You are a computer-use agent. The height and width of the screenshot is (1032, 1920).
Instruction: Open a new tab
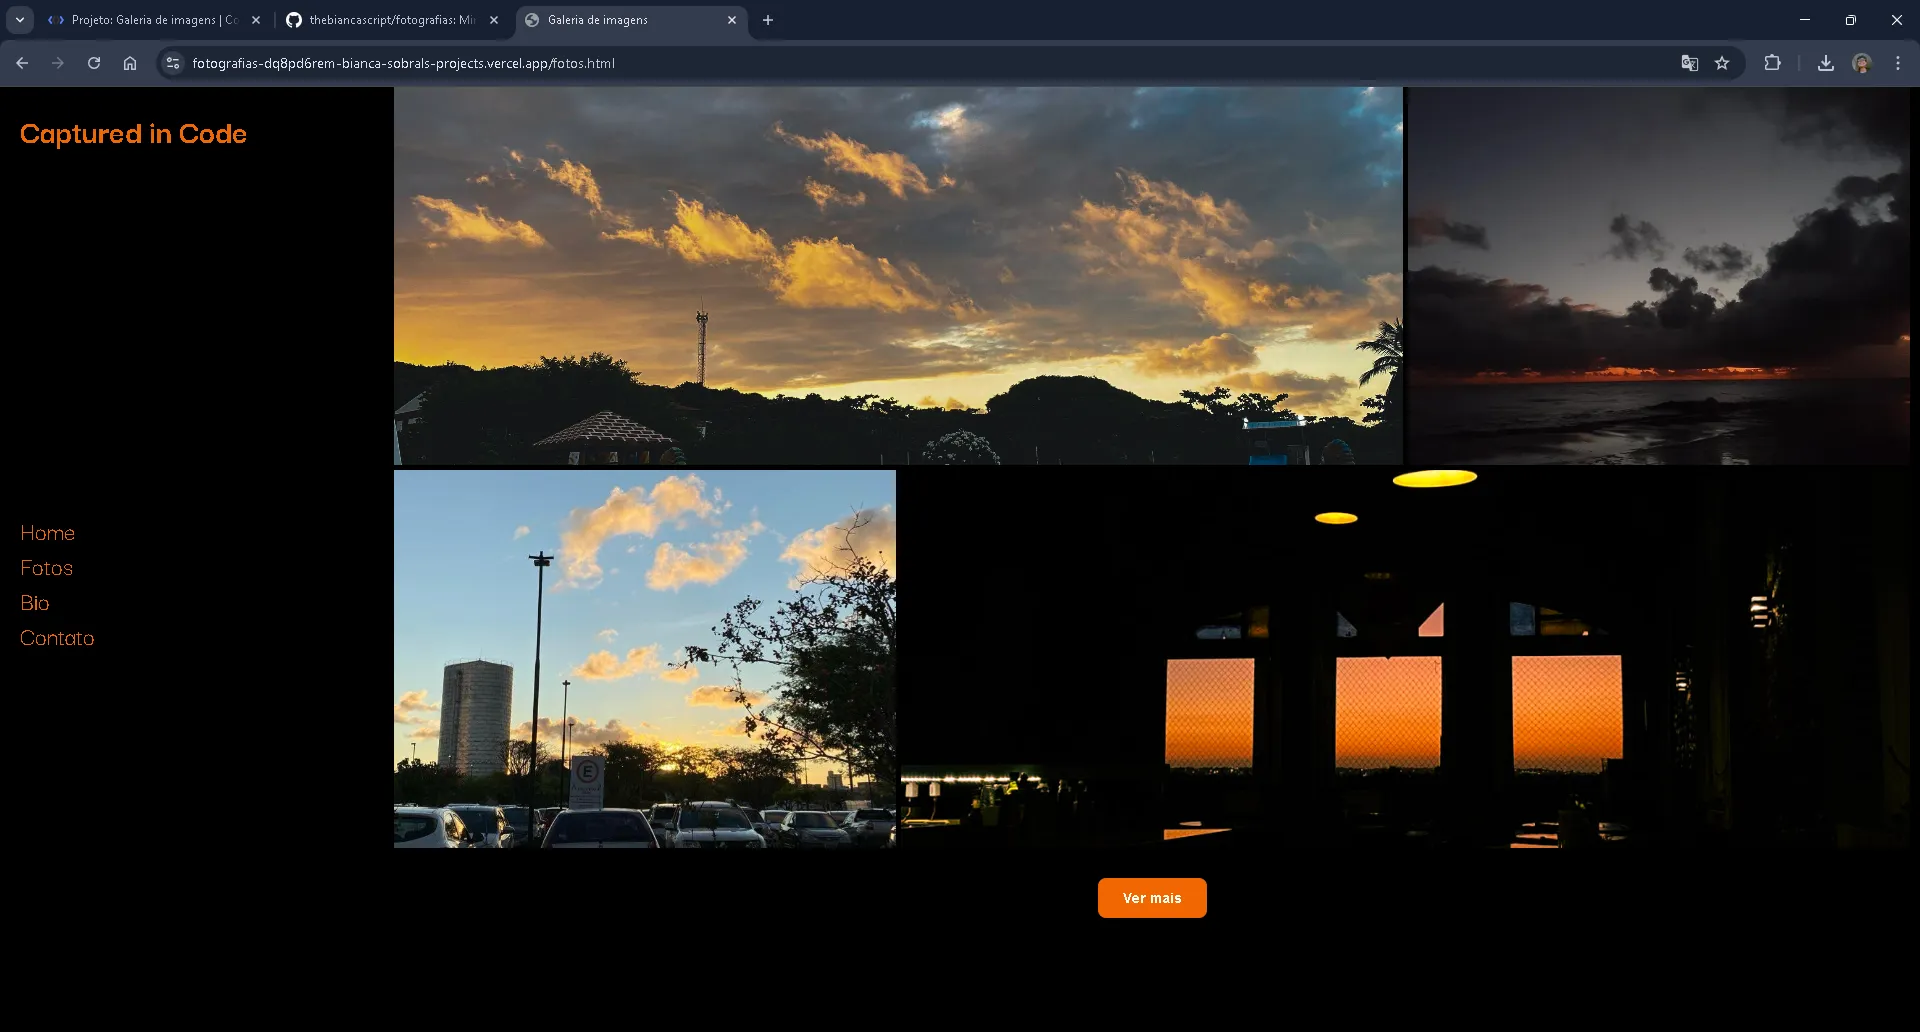click(x=768, y=20)
